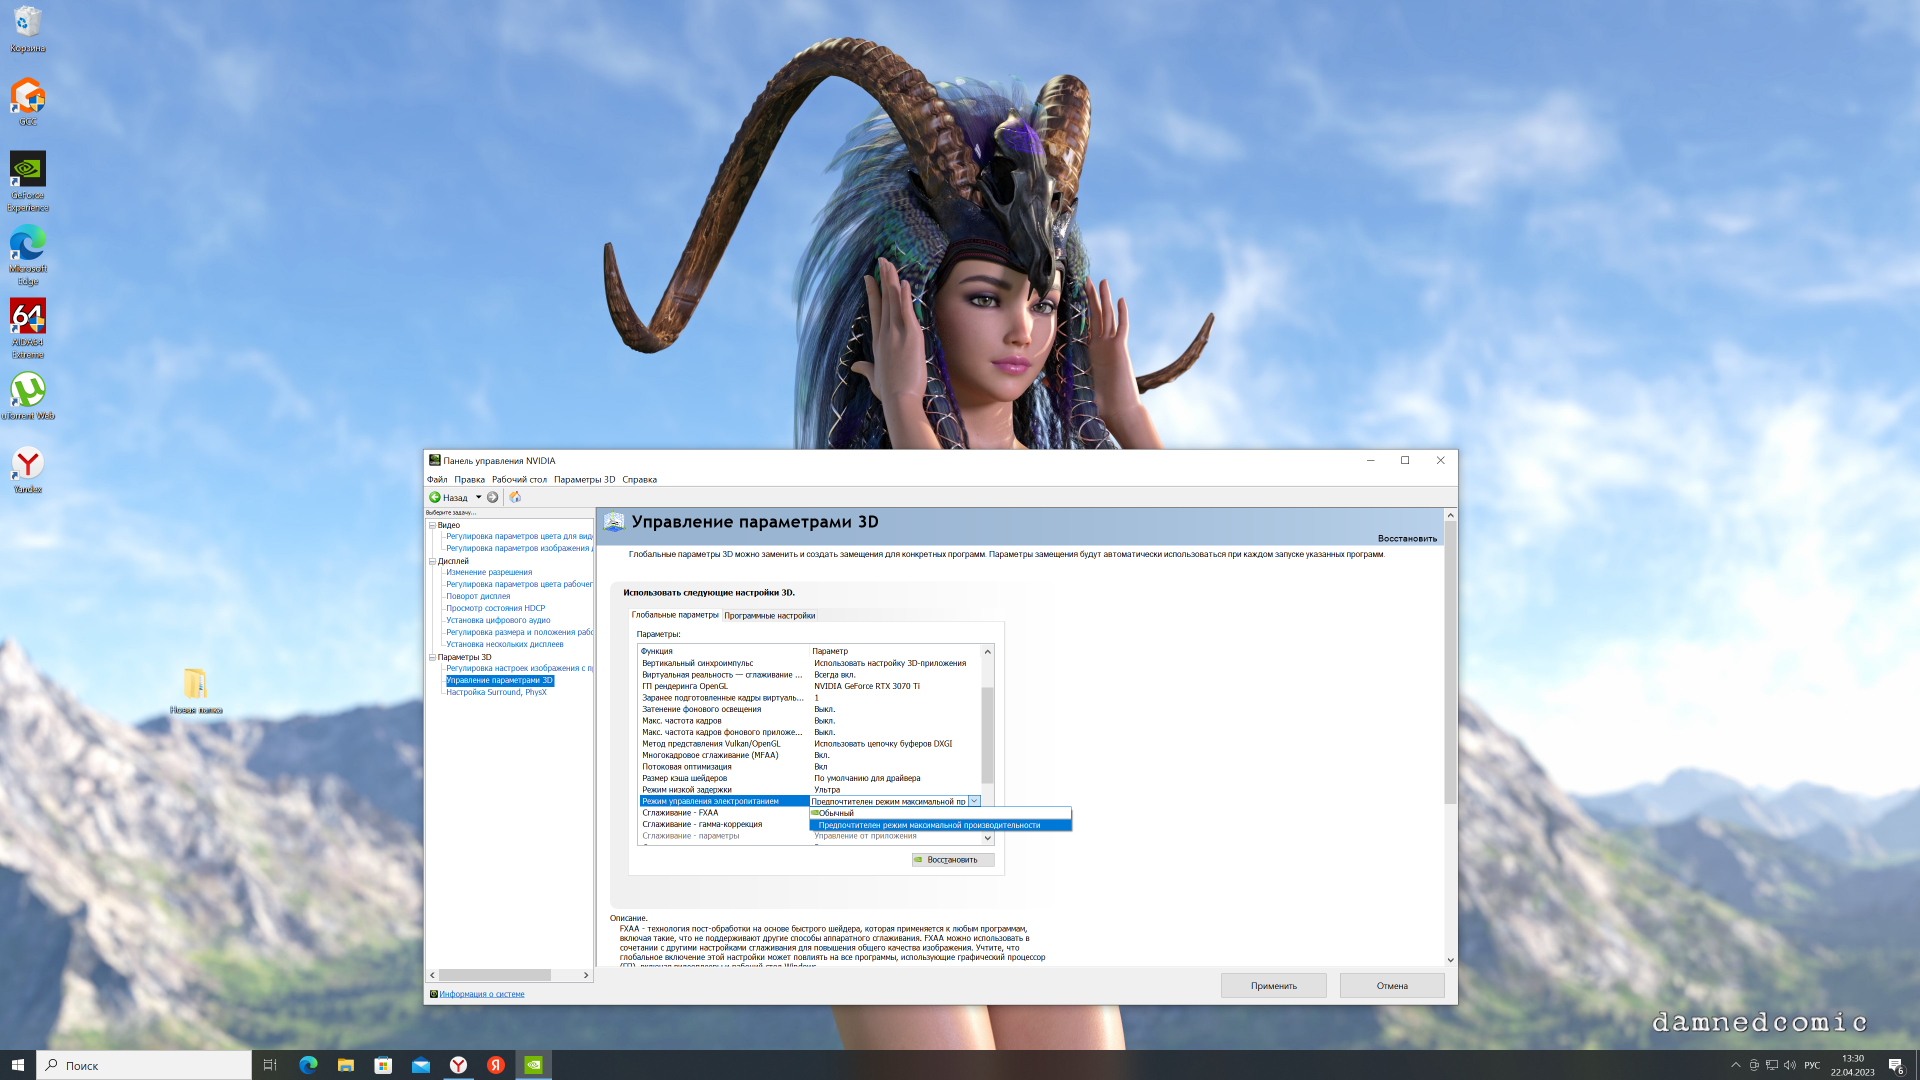The width and height of the screenshot is (1920, 1080).
Task: Switch to the Программные настройки tab
Action: click(x=769, y=615)
